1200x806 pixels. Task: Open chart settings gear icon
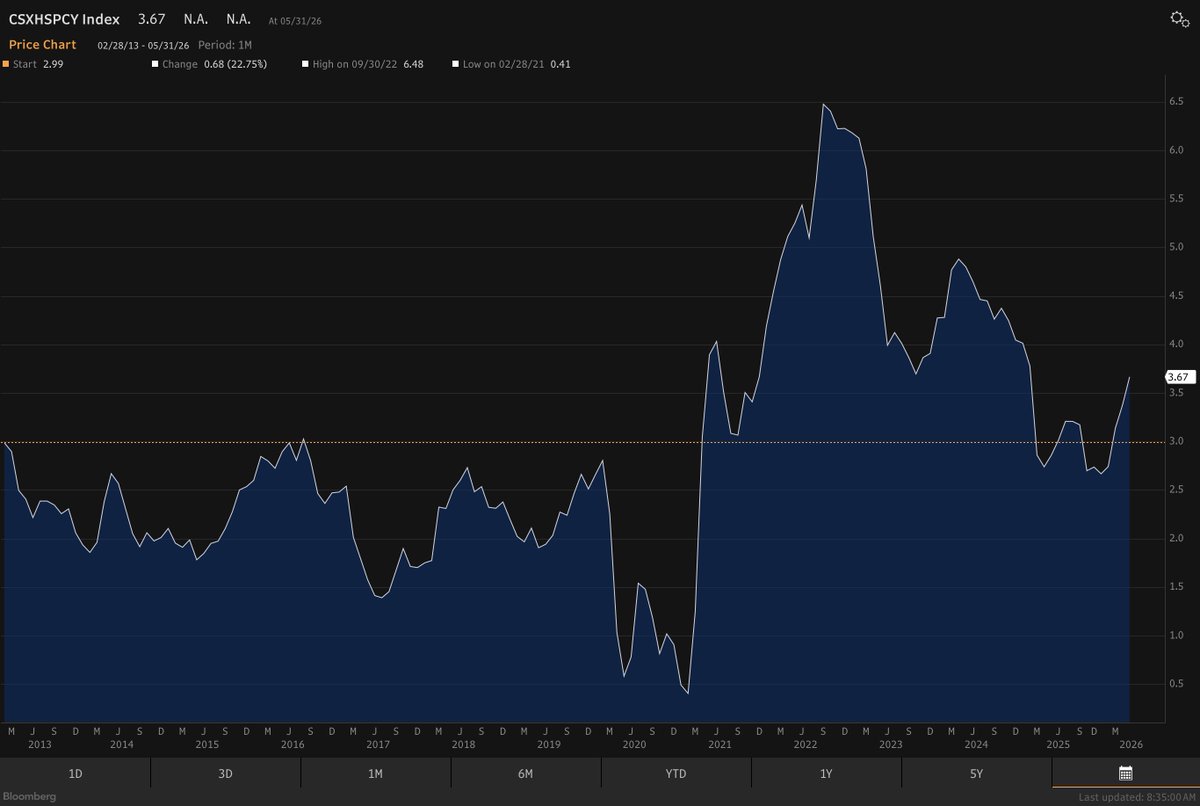1180,20
